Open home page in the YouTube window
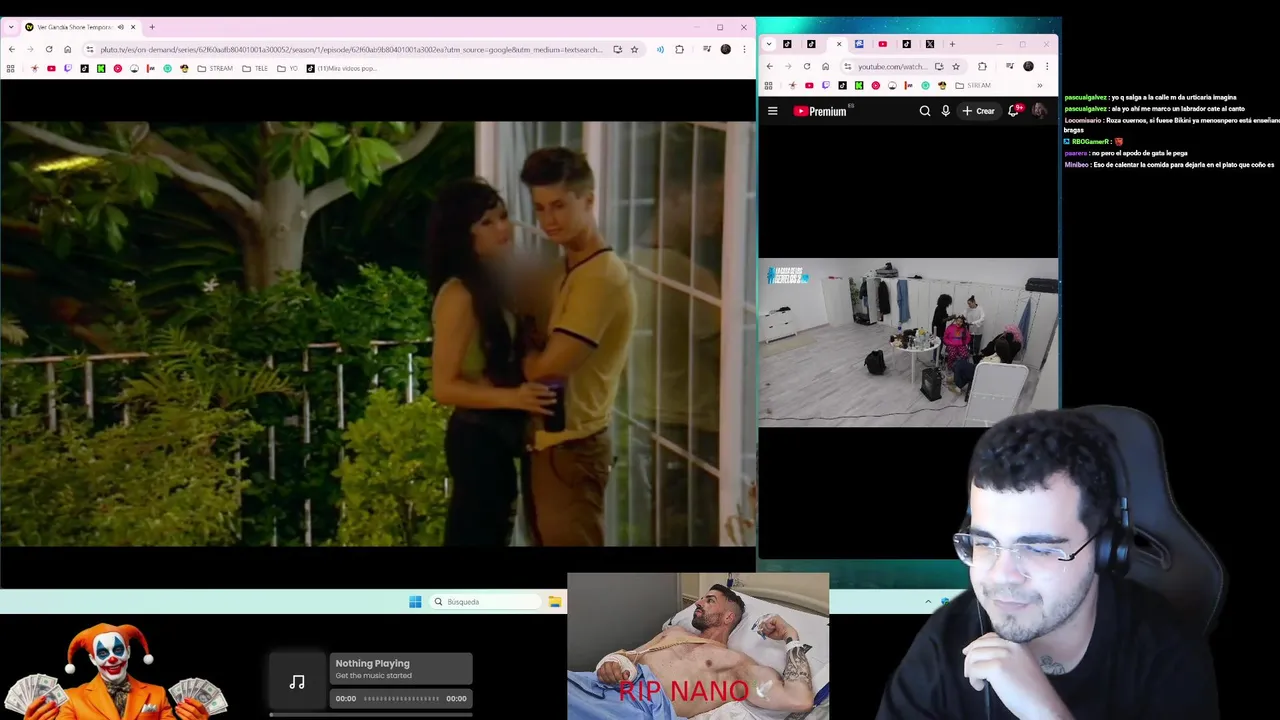This screenshot has width=1280, height=720. click(x=825, y=66)
